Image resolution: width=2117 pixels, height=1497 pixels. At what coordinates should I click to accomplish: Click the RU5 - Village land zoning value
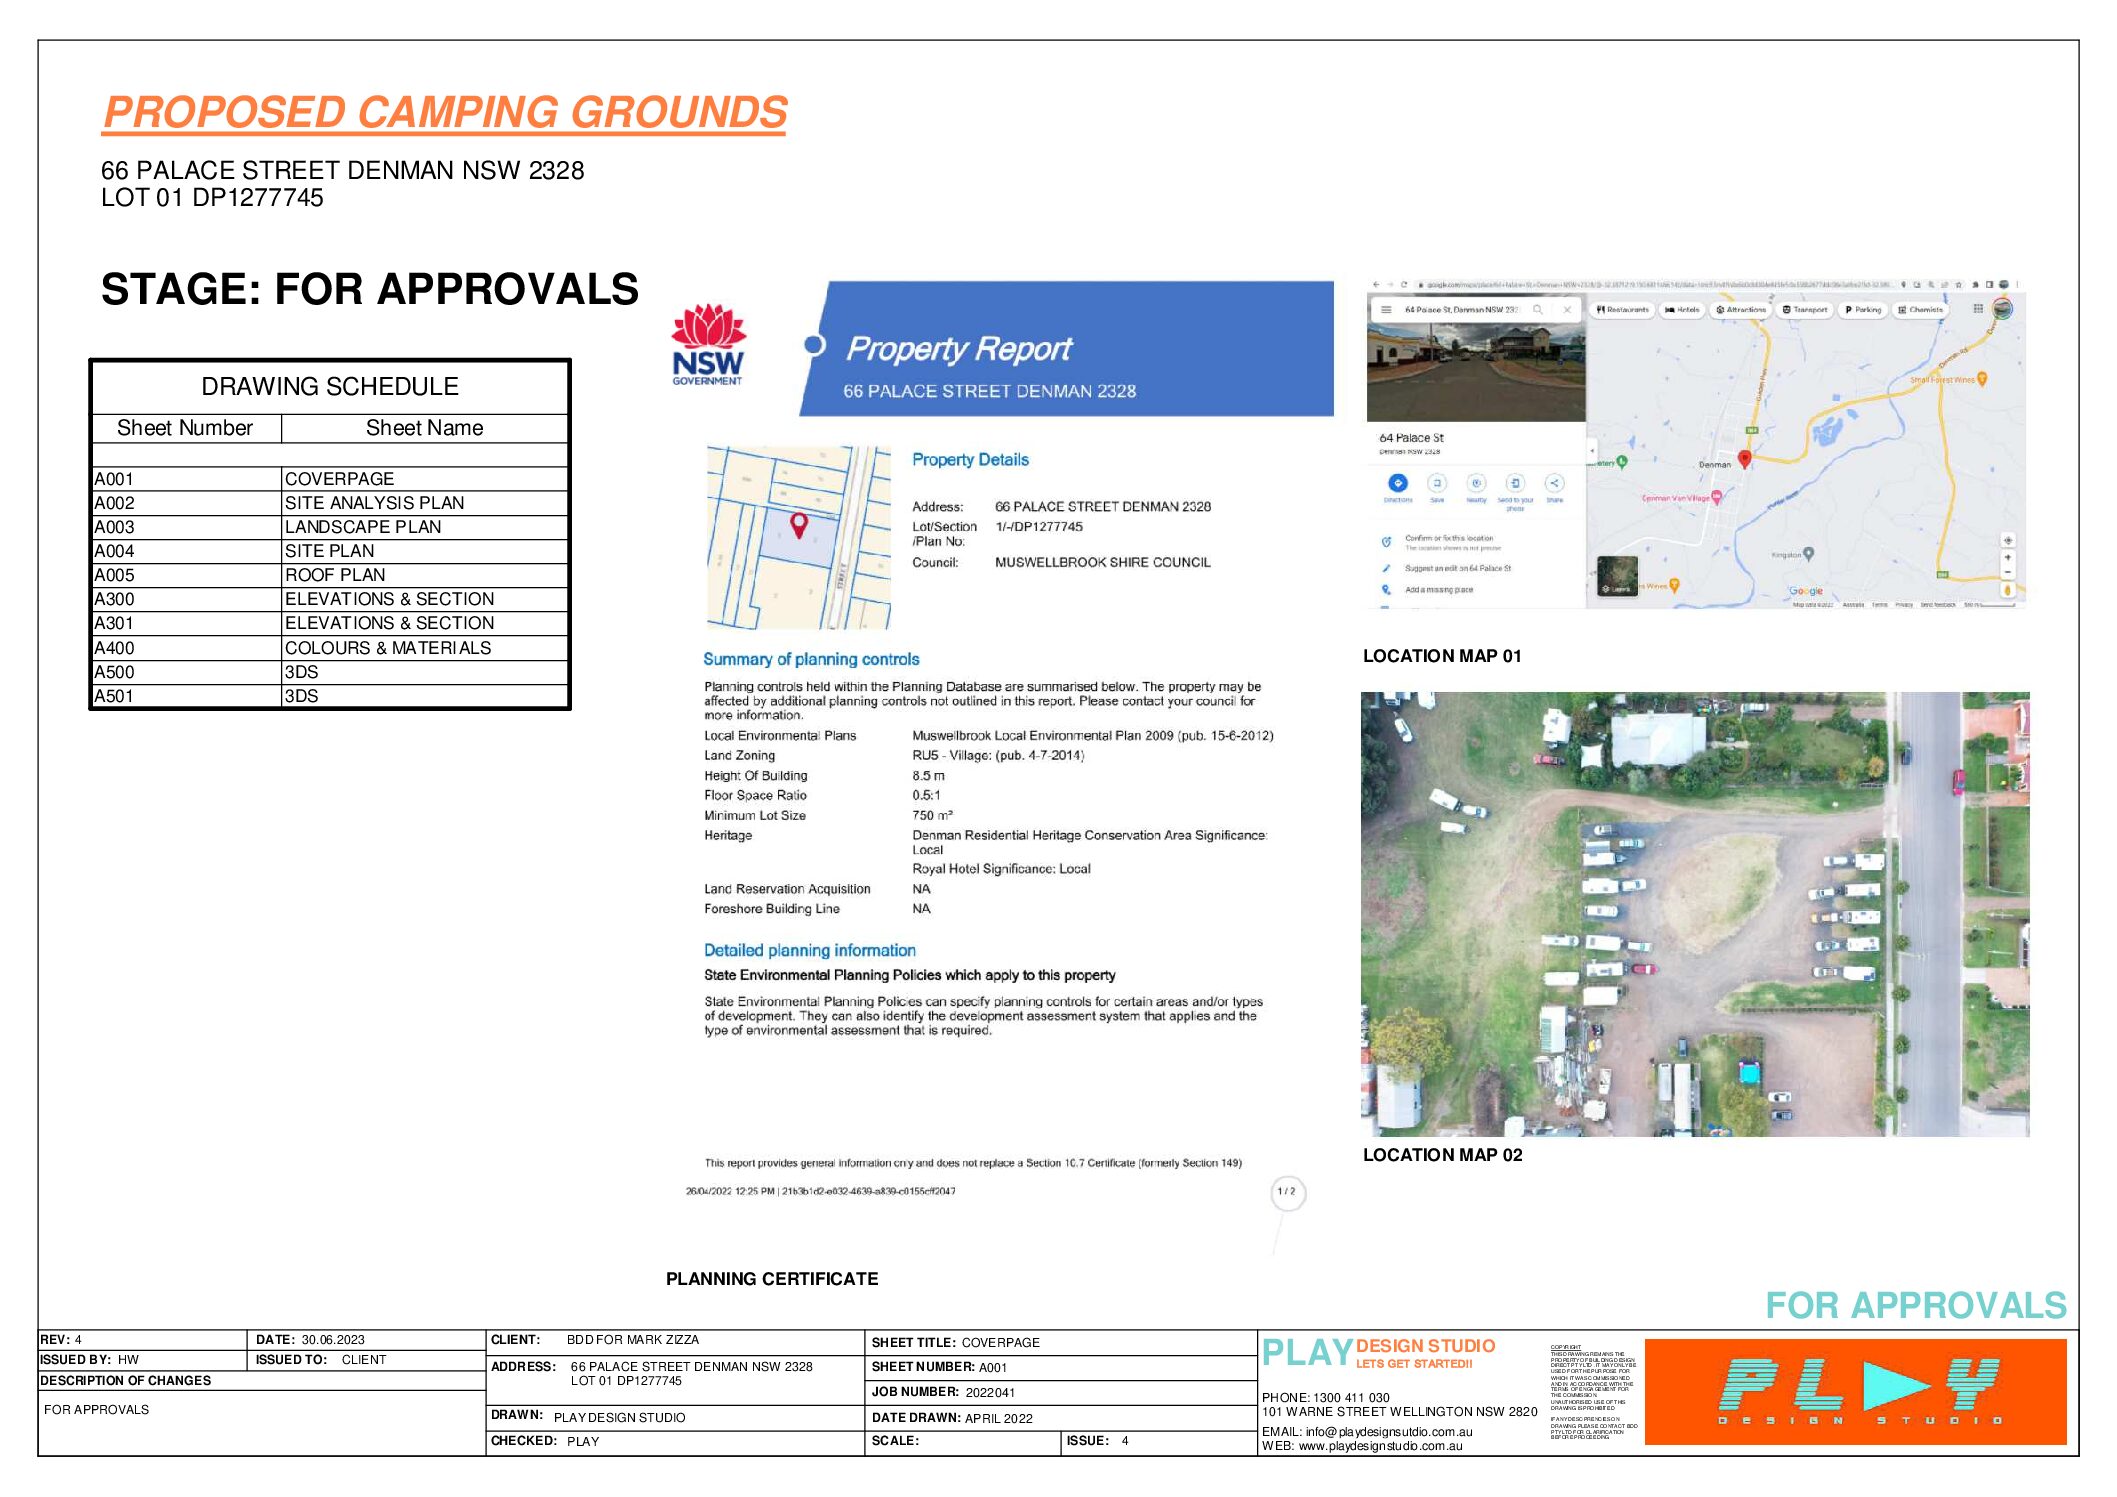(x=998, y=756)
